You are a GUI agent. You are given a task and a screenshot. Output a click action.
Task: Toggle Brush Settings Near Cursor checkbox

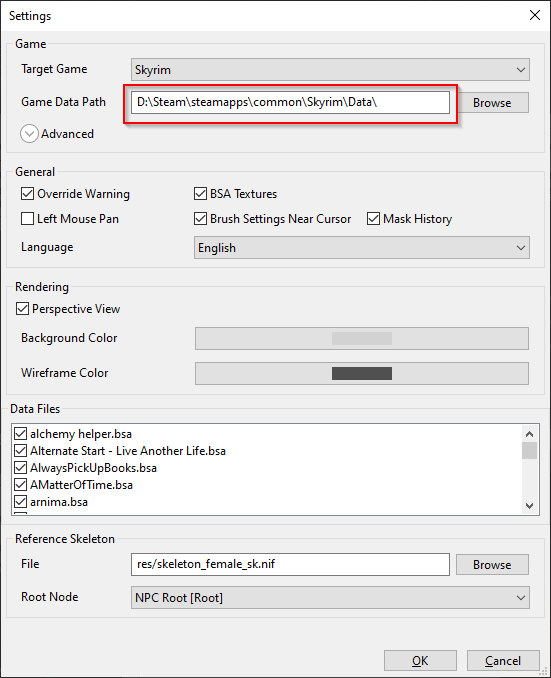pyautogui.click(x=200, y=219)
